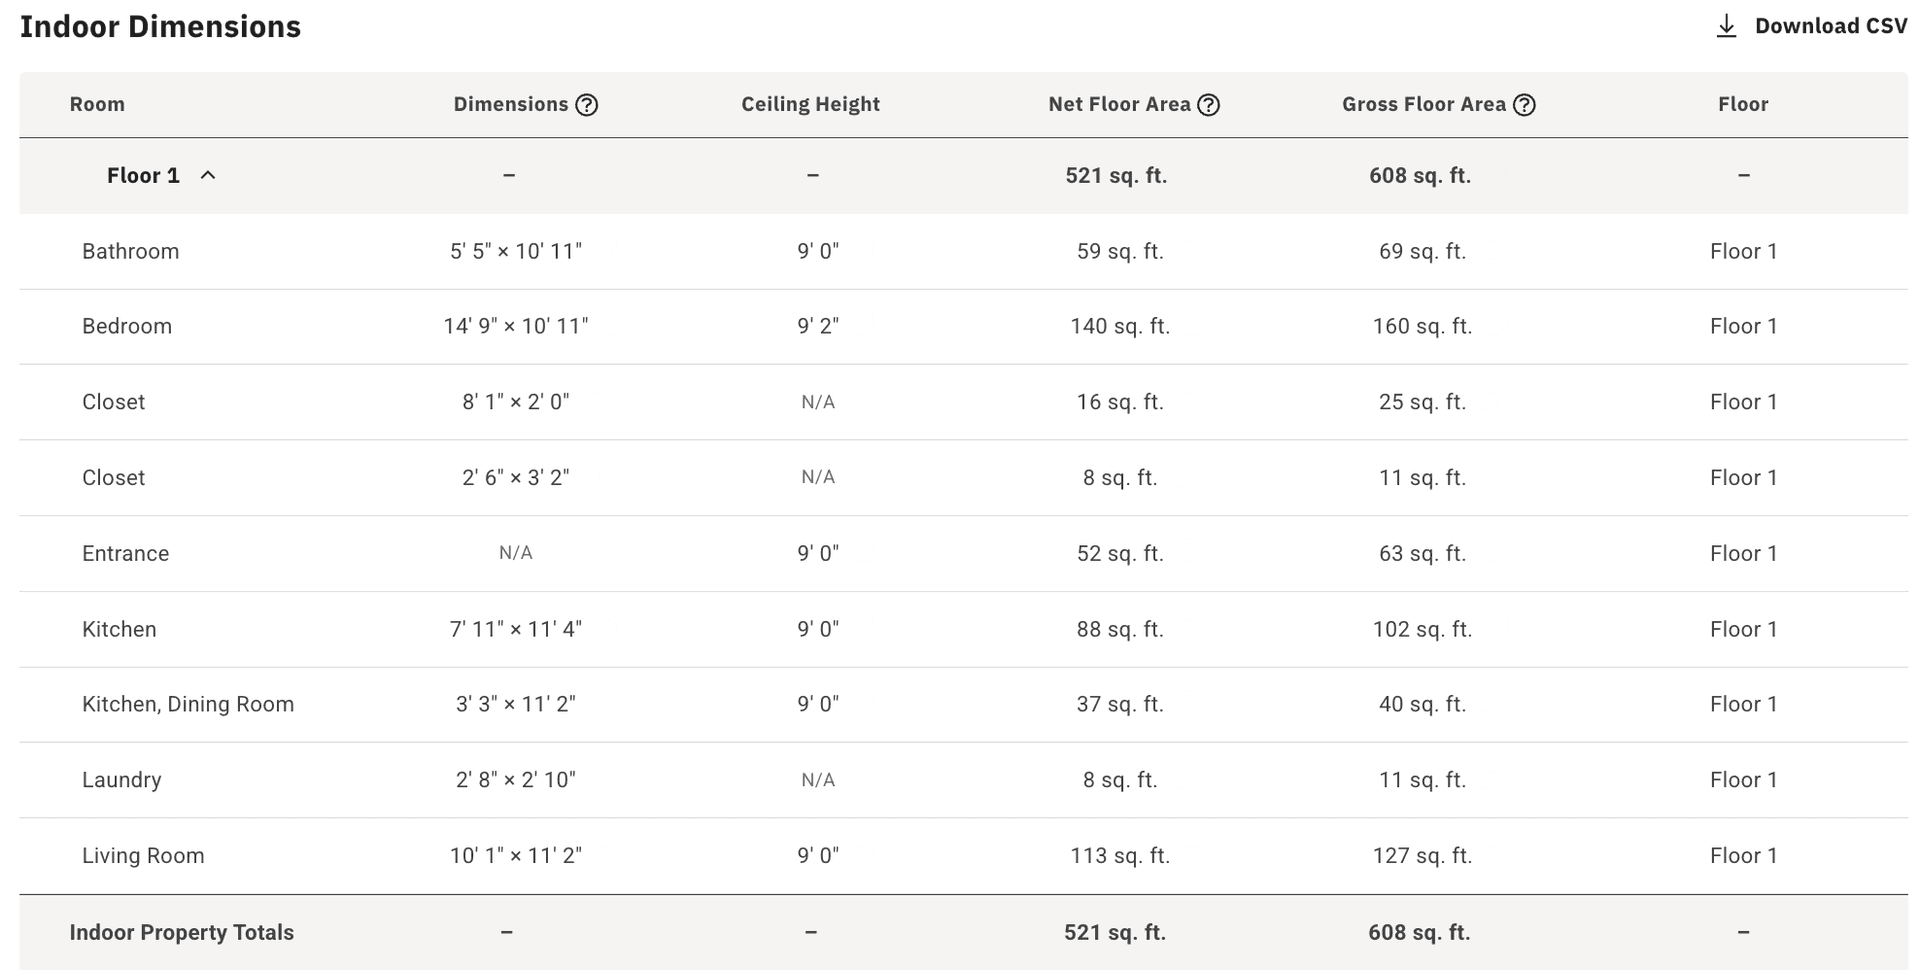Click the Room column header
1920x974 pixels.
coord(97,104)
